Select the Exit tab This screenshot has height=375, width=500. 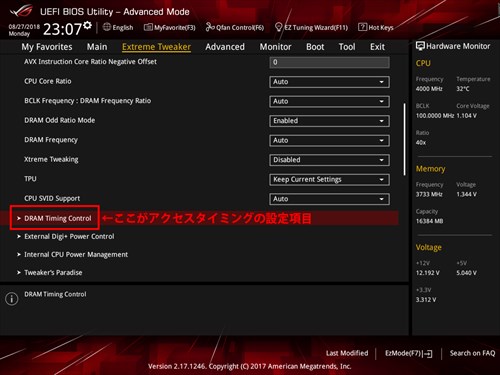tap(377, 47)
